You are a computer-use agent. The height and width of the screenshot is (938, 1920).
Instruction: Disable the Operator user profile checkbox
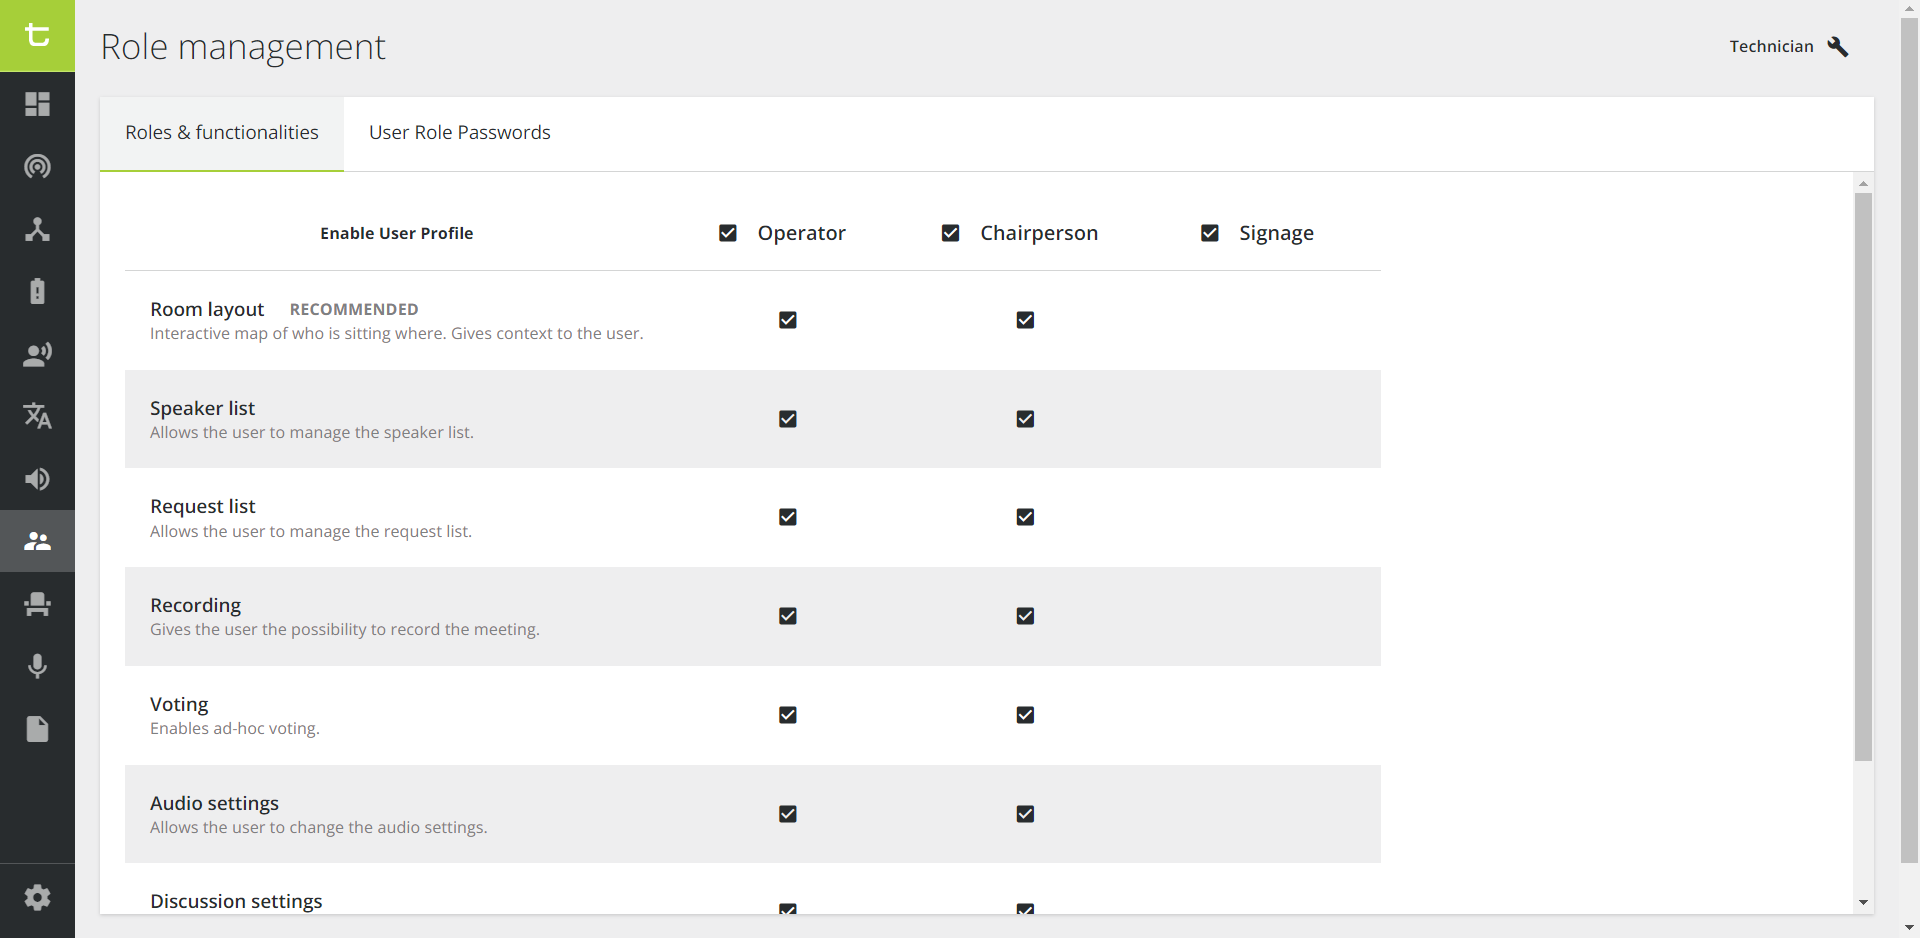[x=728, y=233]
